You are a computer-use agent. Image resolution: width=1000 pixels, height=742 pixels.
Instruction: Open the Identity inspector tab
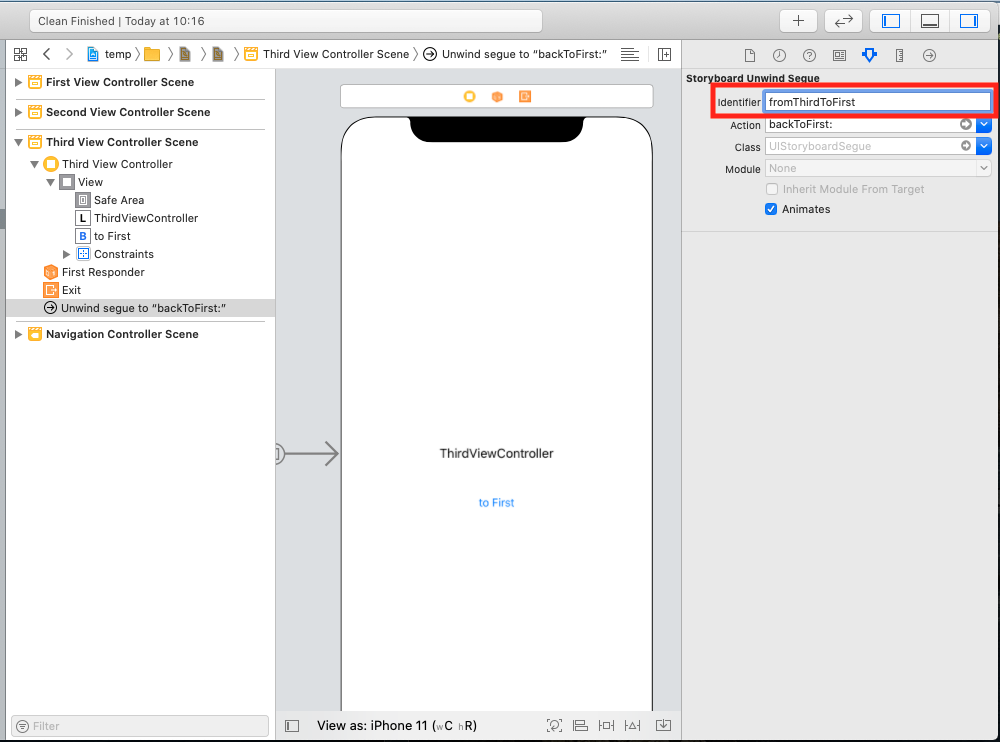pos(839,56)
